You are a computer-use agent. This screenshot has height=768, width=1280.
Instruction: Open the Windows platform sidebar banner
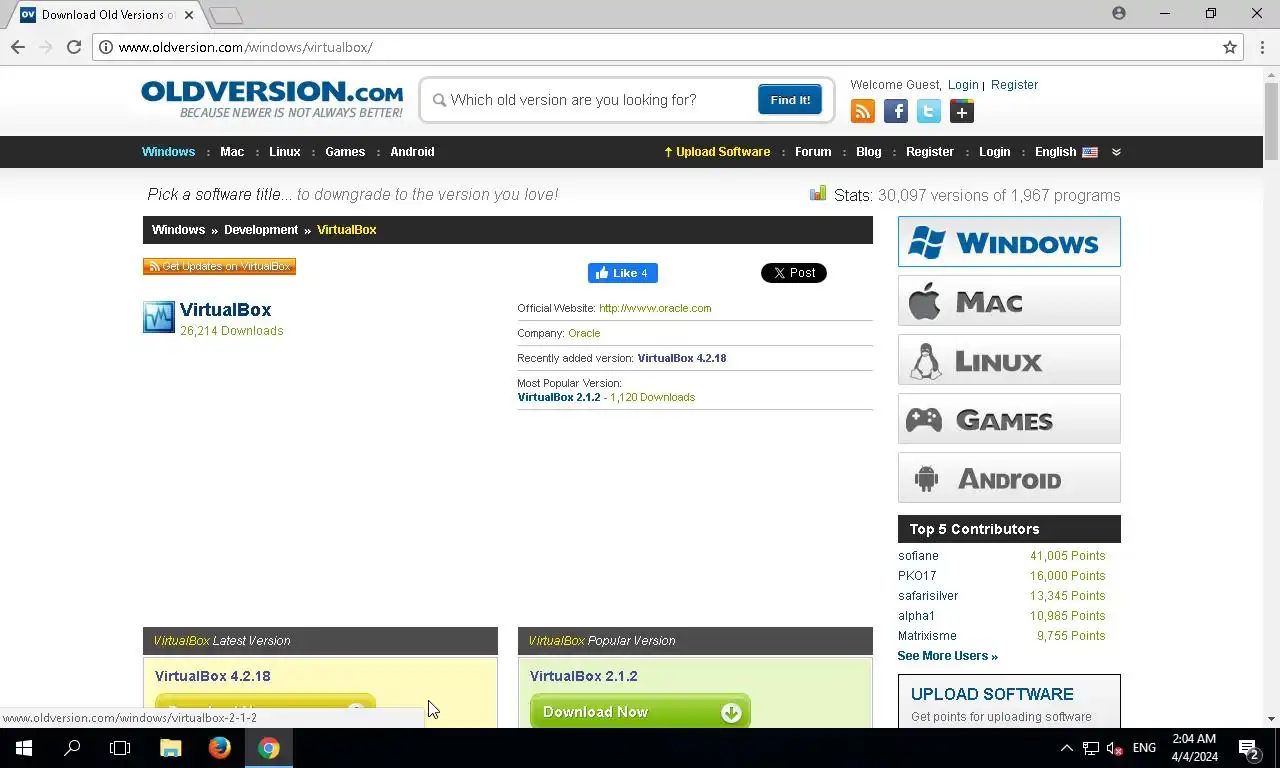[x=1009, y=242]
